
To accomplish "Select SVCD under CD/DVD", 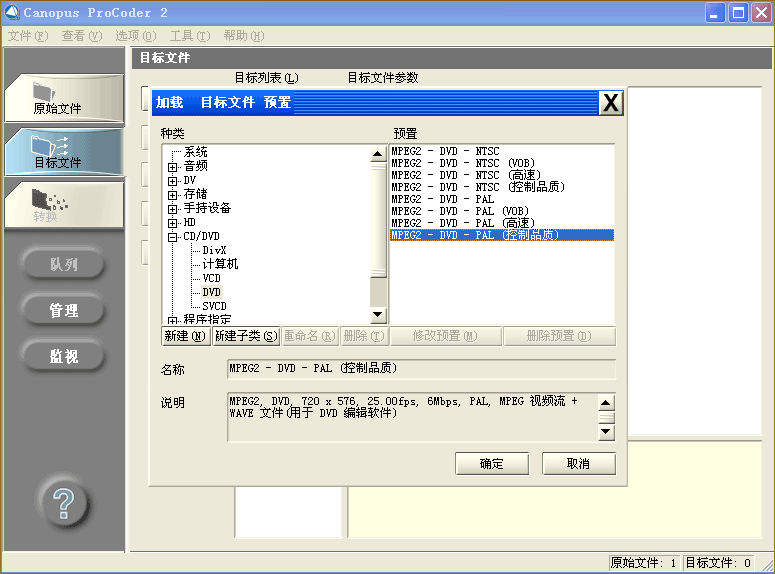I will (x=214, y=306).
